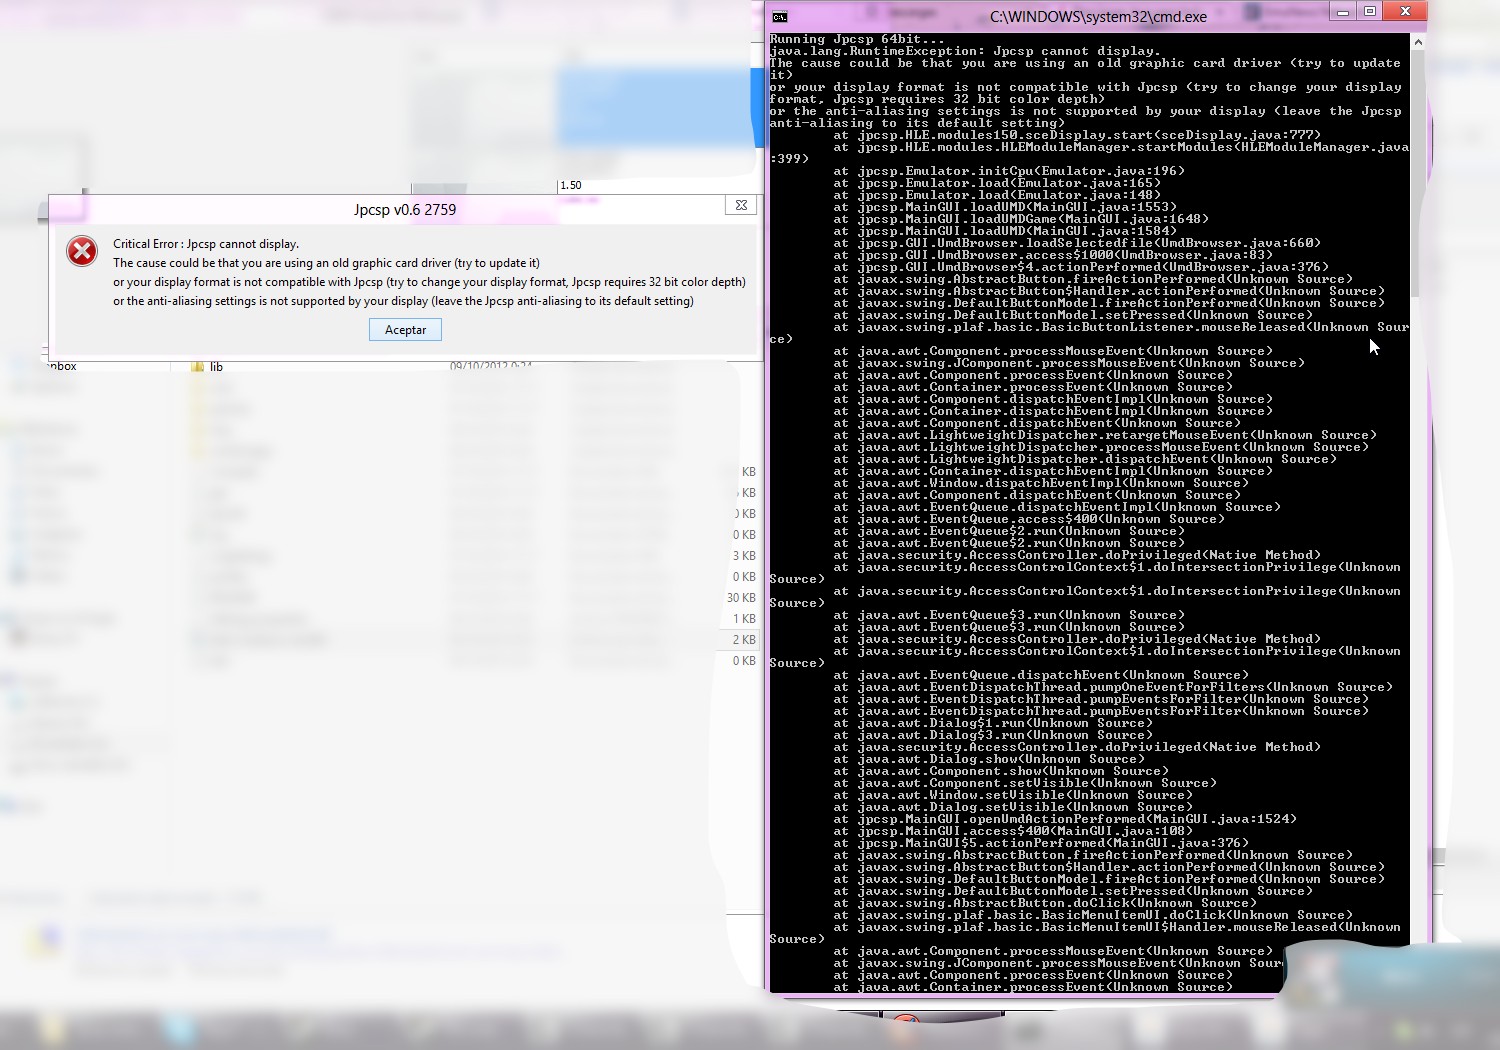The width and height of the screenshot is (1500, 1050).
Task: Click the java.awt.Dialog.show trace line
Action: [x=989, y=759]
